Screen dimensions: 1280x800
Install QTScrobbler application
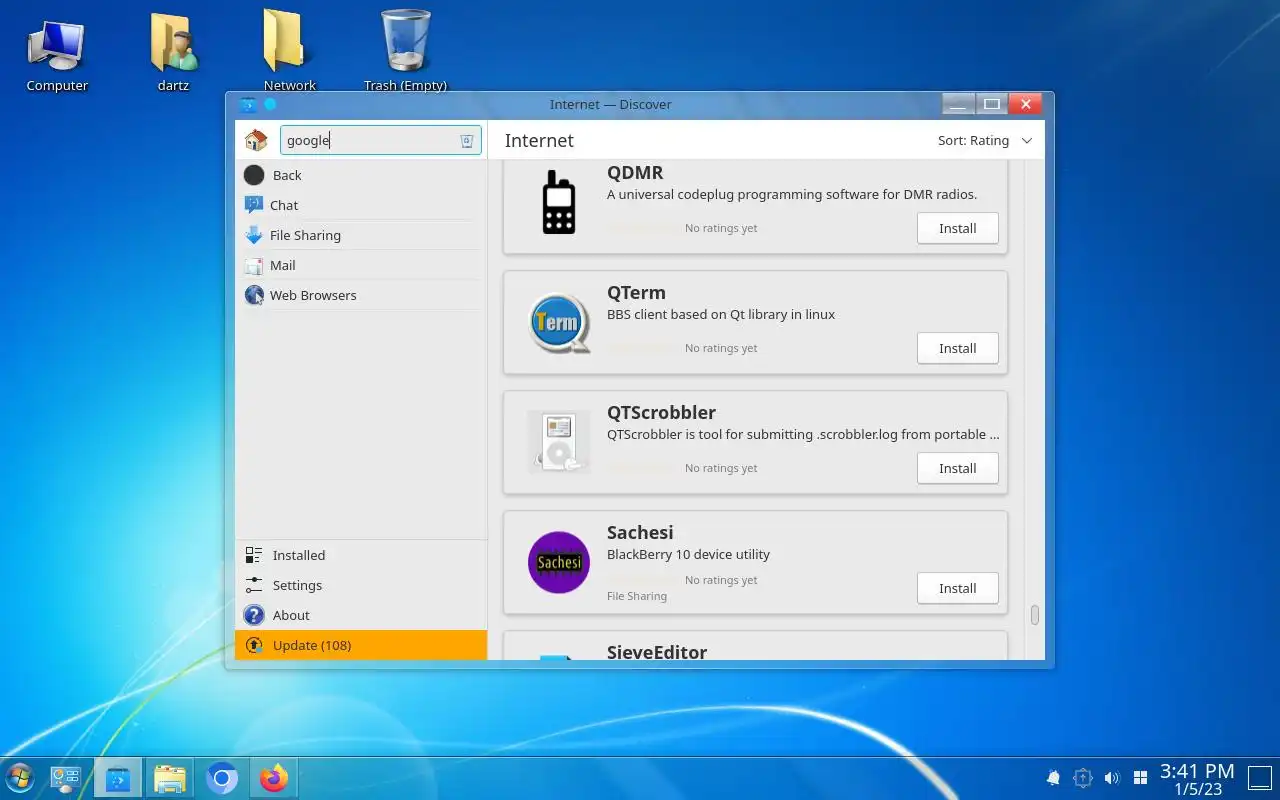957,468
